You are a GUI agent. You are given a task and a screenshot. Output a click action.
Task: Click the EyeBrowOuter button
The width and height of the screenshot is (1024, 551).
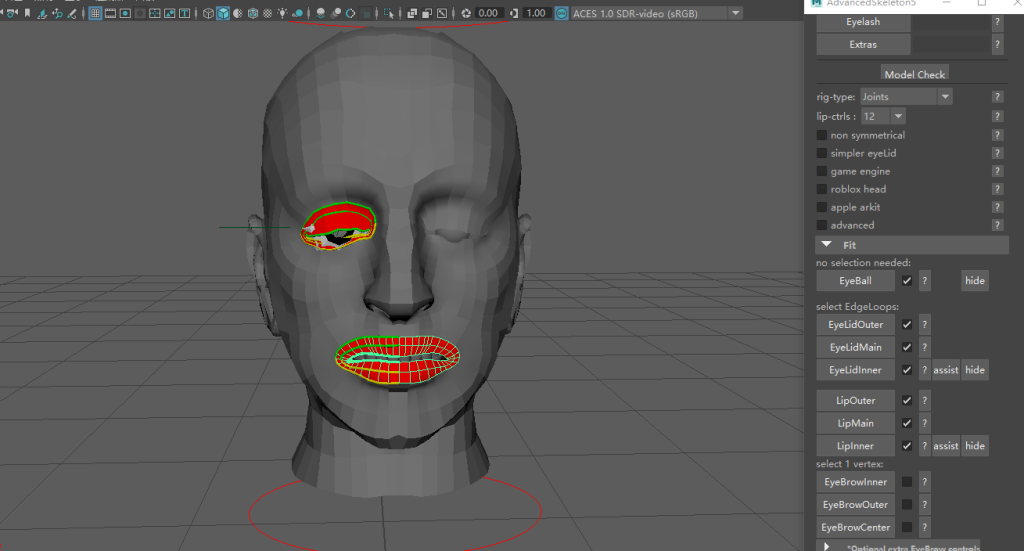(x=856, y=505)
